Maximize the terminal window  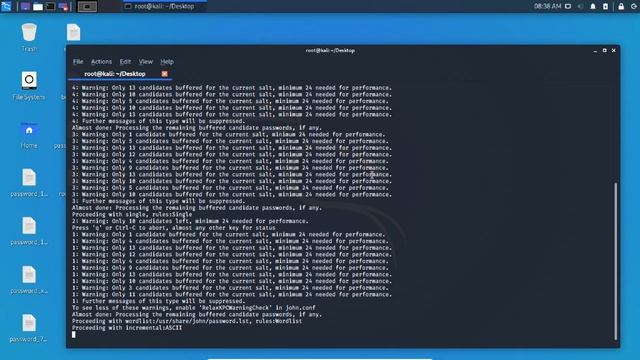click(604, 51)
